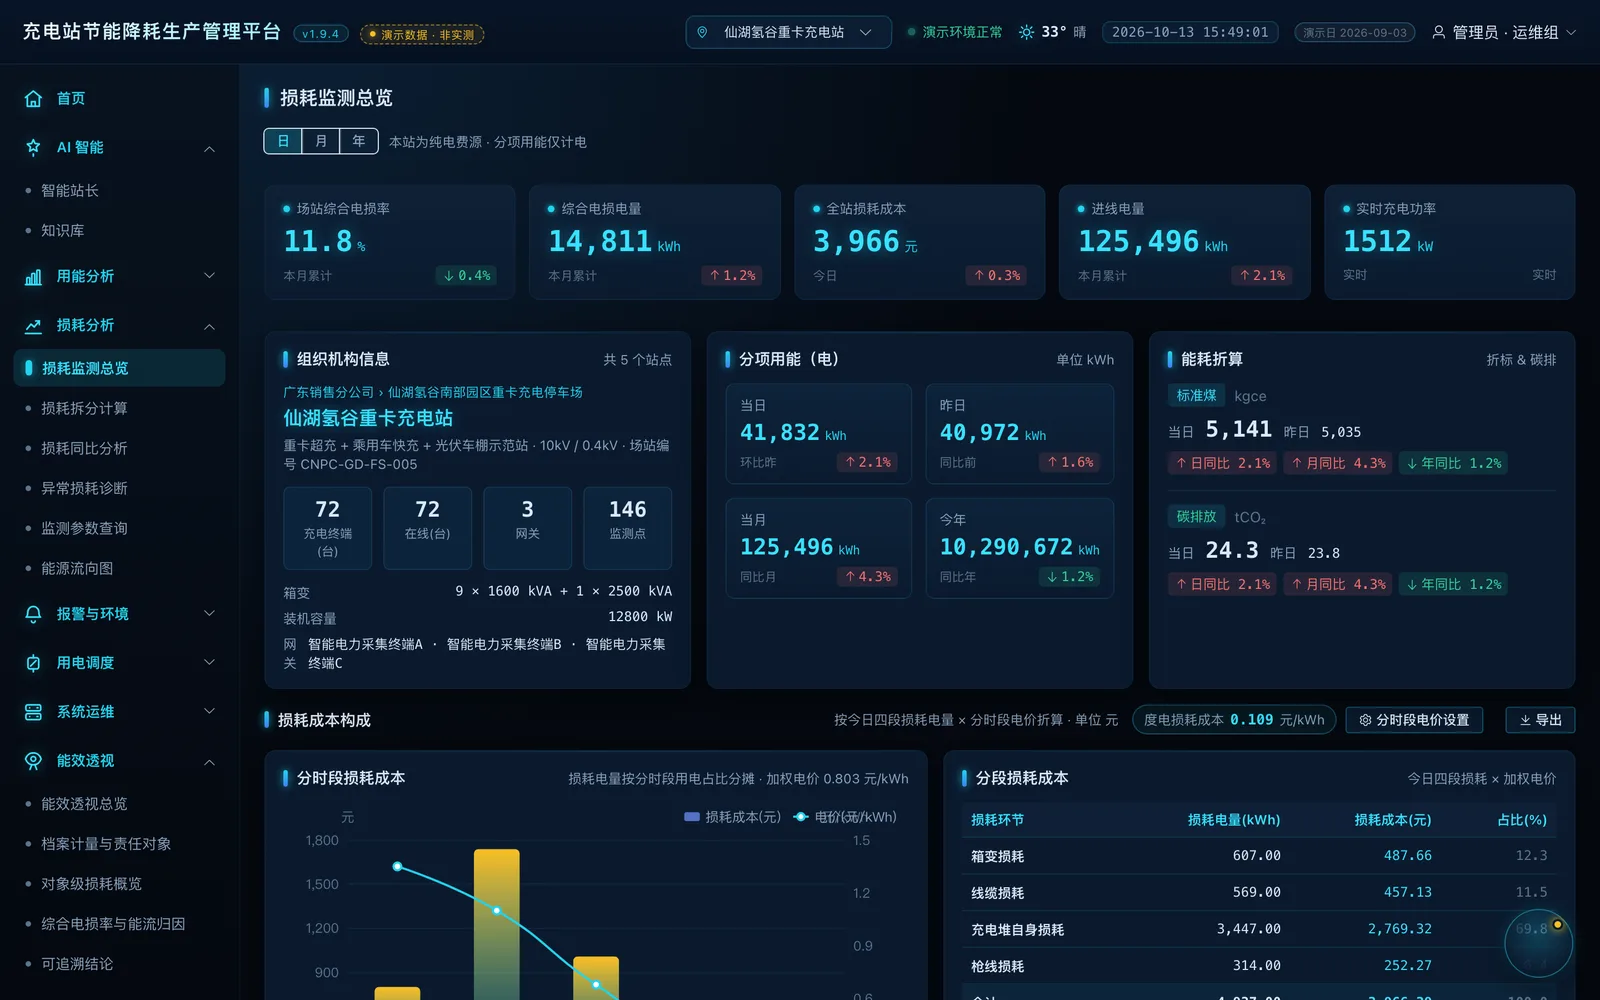Click the 用电调度 sidebar icon
The height and width of the screenshot is (1000, 1600).
click(33, 663)
